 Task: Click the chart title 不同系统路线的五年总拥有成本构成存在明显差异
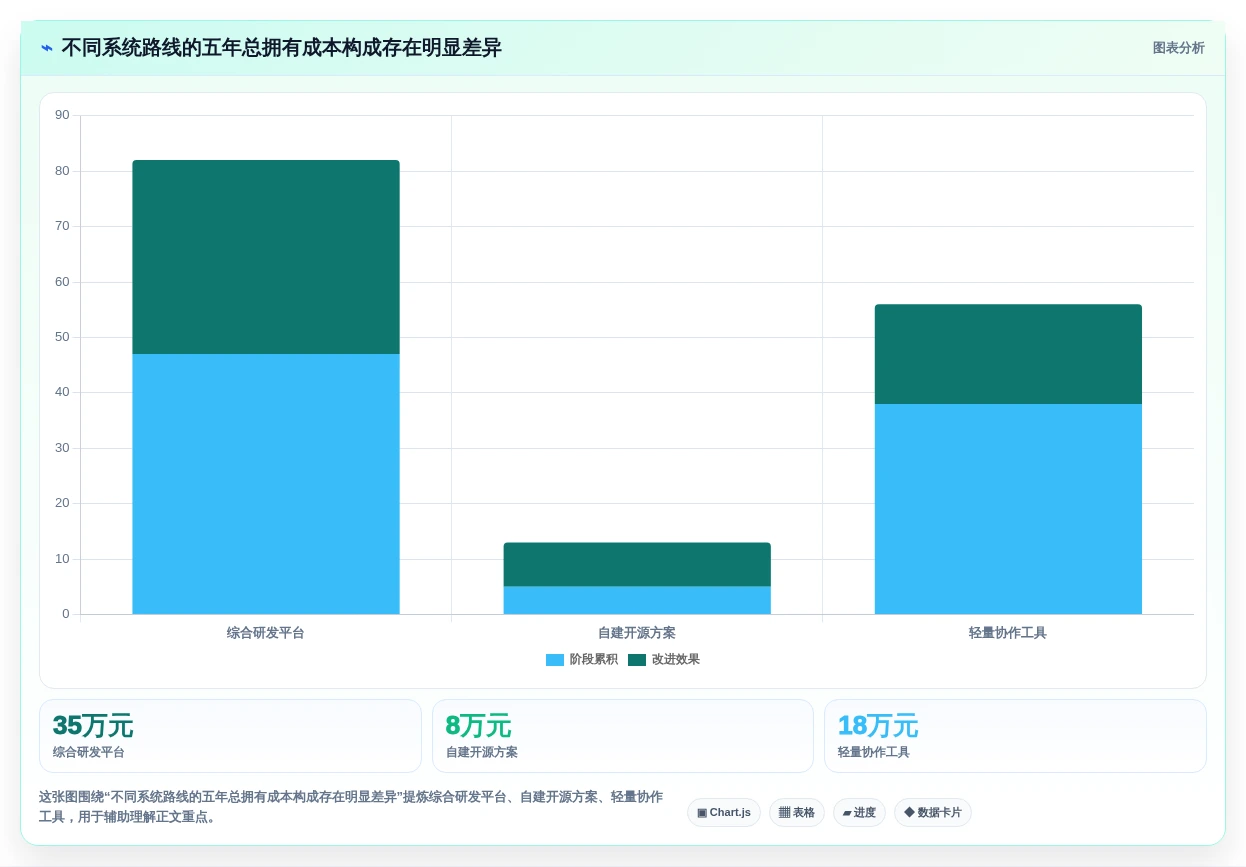(x=281, y=48)
